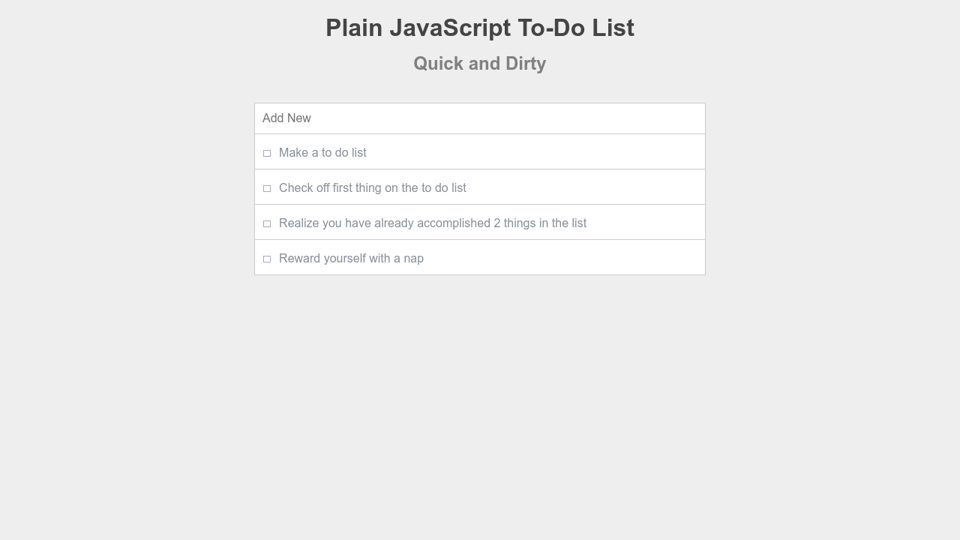Select the 'Check off first thing on the to do list' text
960x540 pixels.
click(372, 188)
